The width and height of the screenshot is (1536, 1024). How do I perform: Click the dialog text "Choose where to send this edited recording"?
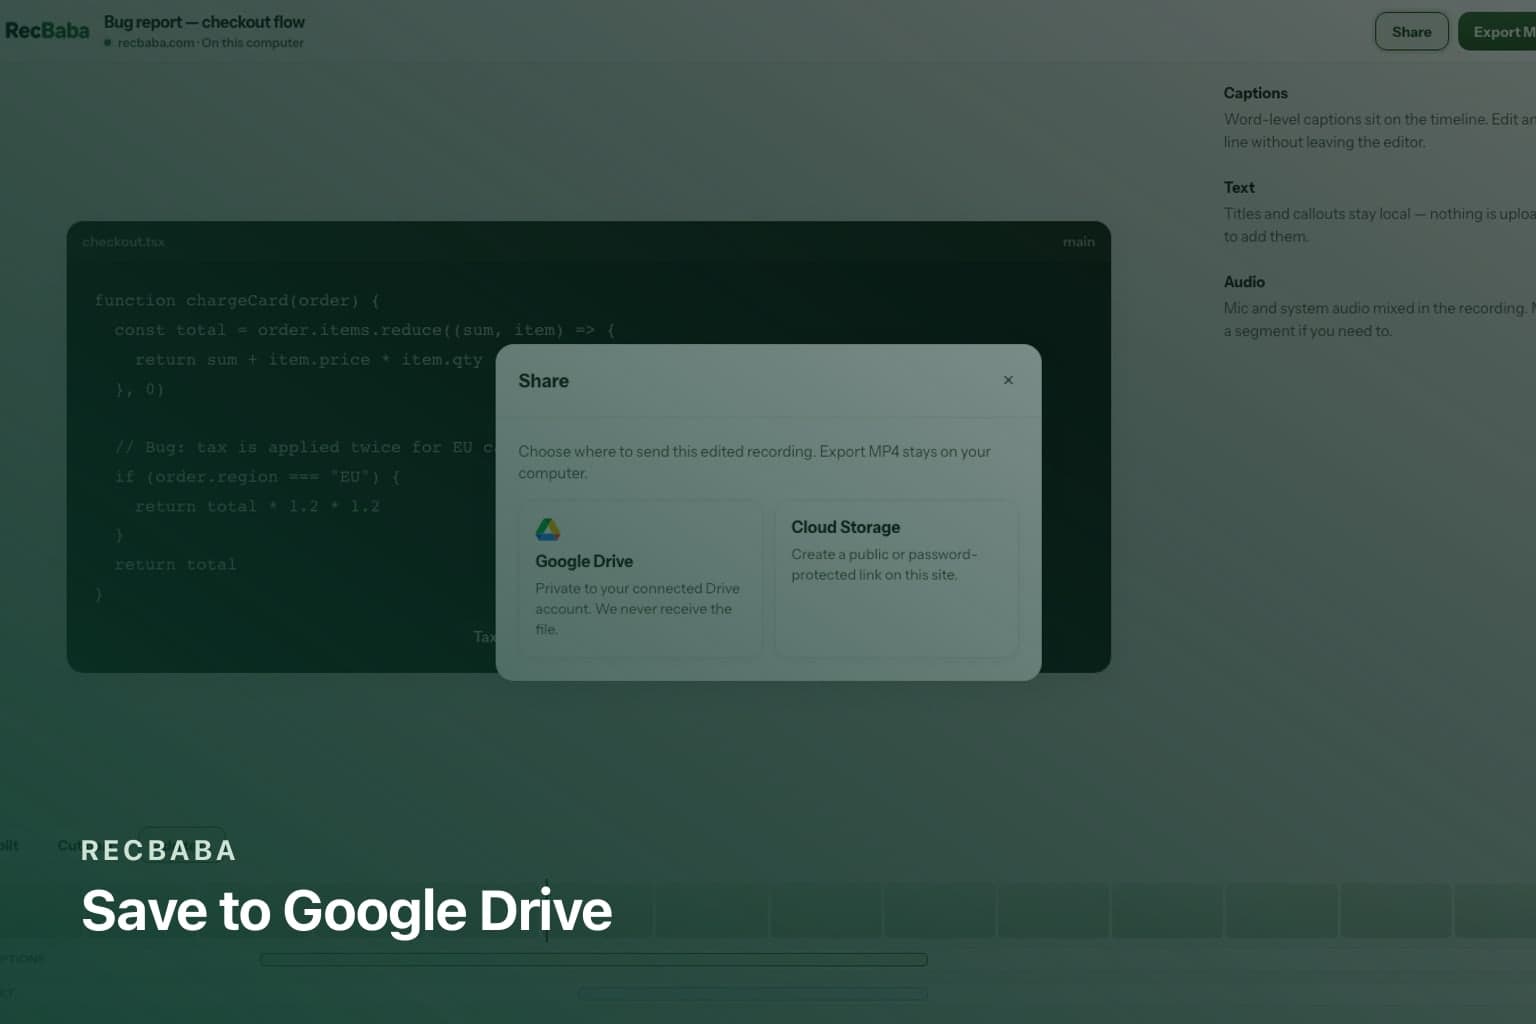[x=666, y=451]
